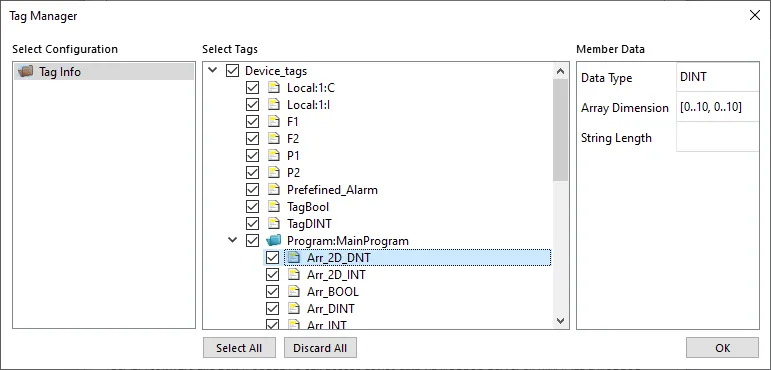Click the tag list scroll up arrow
The width and height of the screenshot is (771, 370).
pos(560,71)
